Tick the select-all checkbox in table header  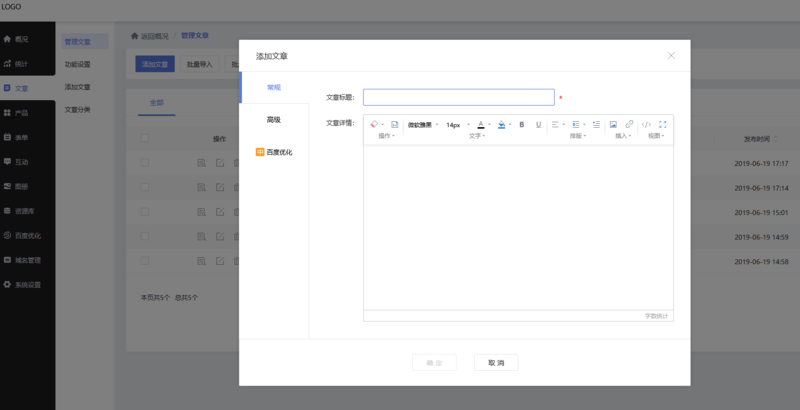click(145, 139)
